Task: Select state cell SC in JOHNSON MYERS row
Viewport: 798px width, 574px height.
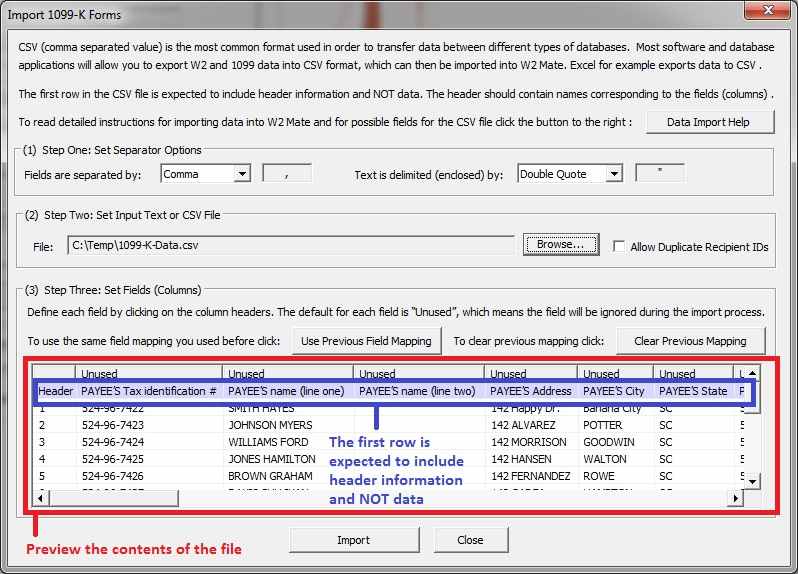Action: (693, 425)
